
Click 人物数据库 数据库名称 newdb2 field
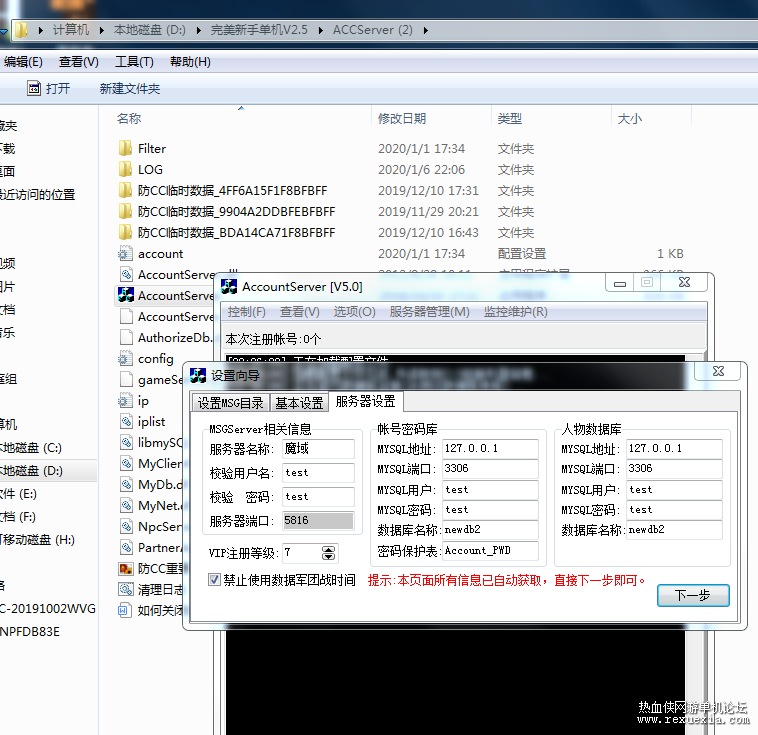click(x=674, y=529)
